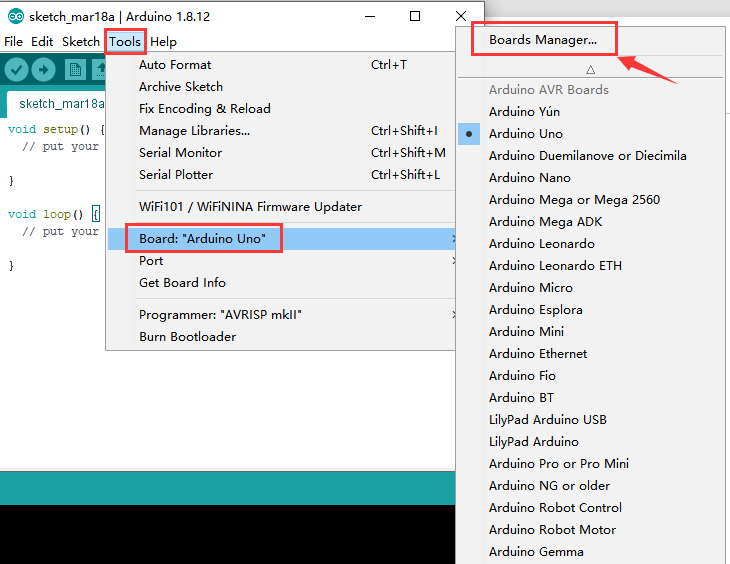Click the New sketch toolbar icon

pos(75,70)
